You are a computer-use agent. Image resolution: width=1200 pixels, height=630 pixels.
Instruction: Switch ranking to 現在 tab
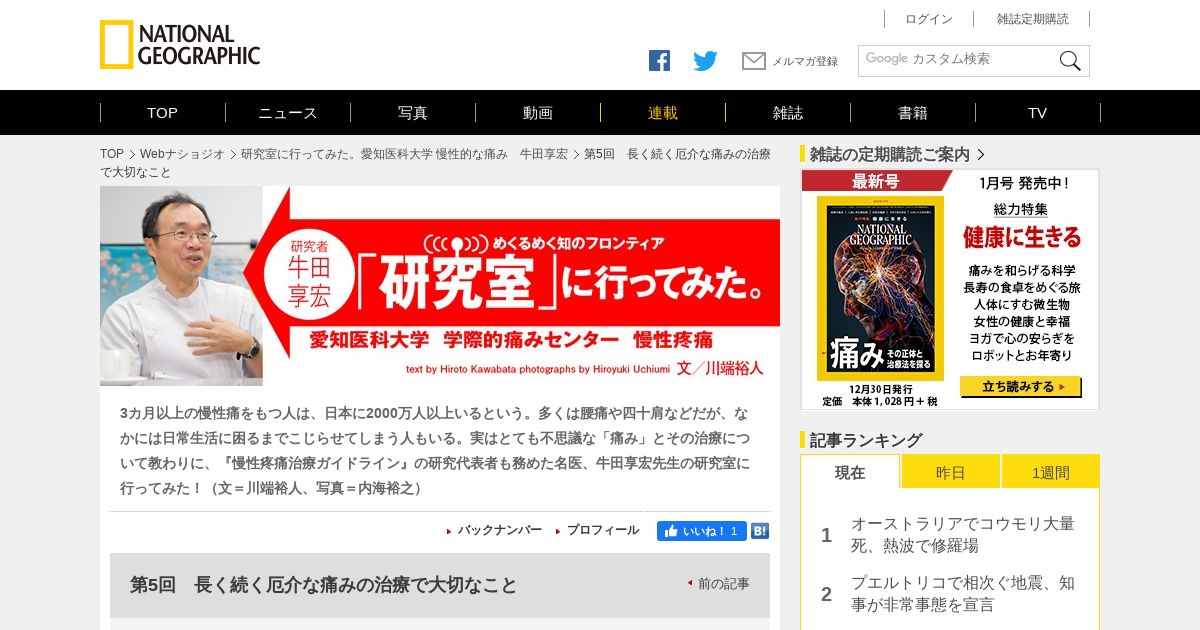(x=850, y=472)
